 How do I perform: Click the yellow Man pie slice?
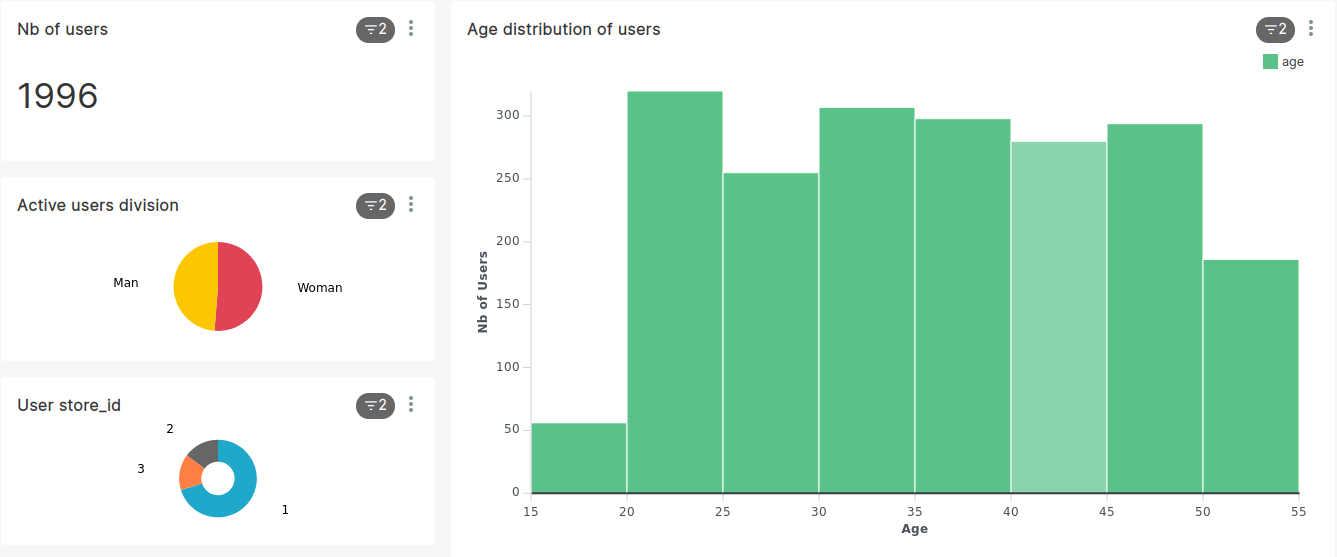pos(194,286)
